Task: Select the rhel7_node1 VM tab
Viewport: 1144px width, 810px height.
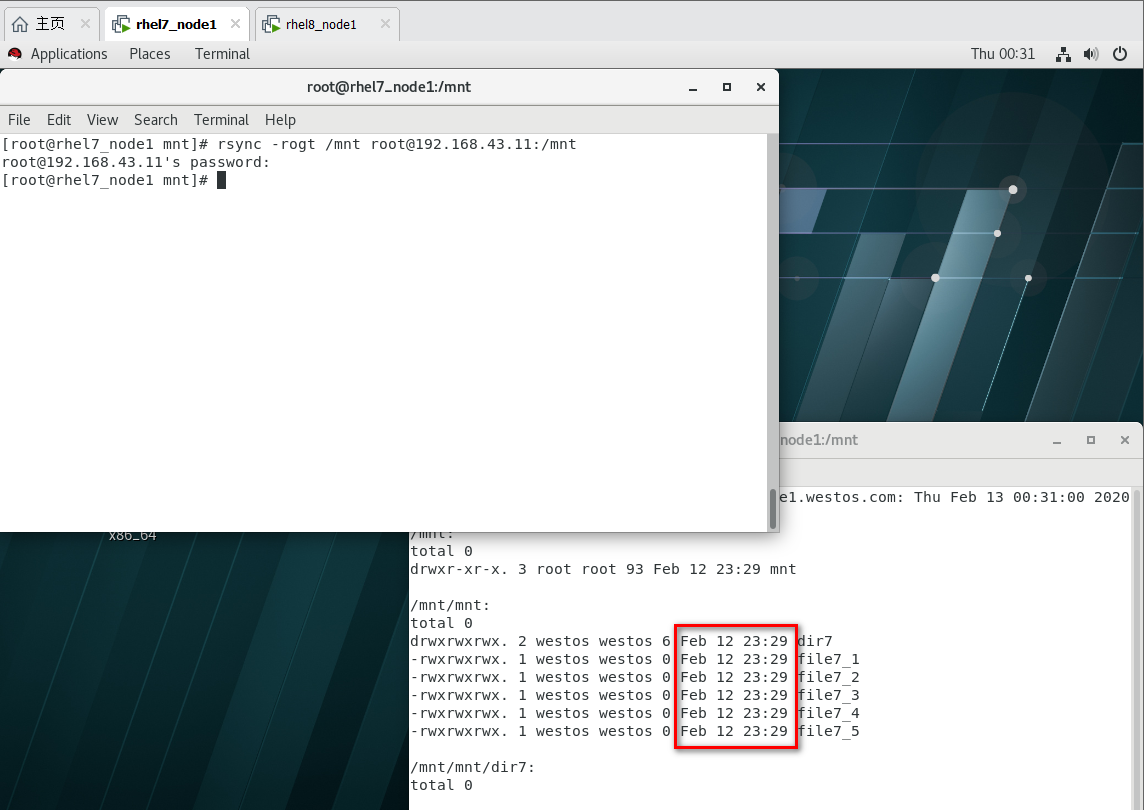Action: pyautogui.click(x=176, y=25)
